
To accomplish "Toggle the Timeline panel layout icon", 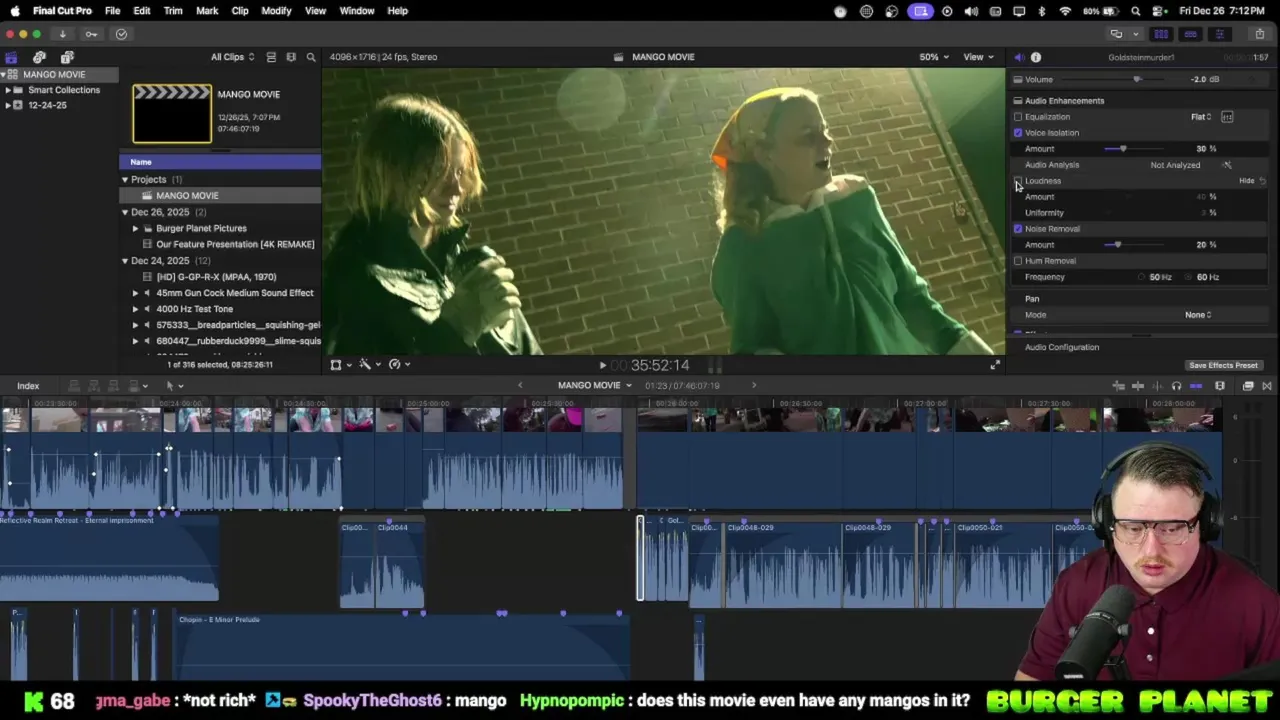I will pos(1190,34).
